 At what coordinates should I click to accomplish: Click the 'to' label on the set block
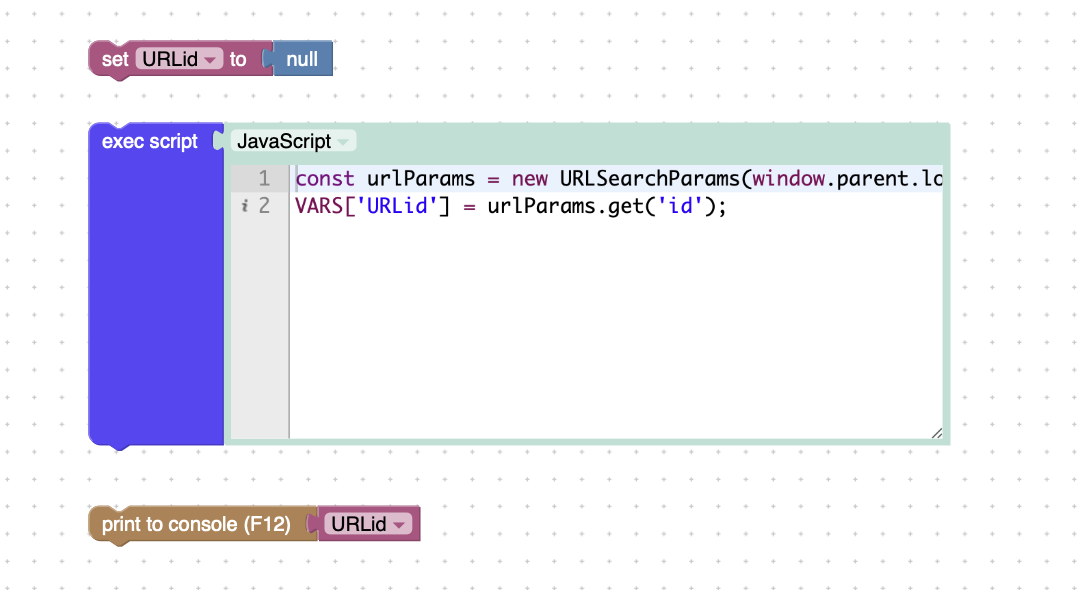(239, 59)
